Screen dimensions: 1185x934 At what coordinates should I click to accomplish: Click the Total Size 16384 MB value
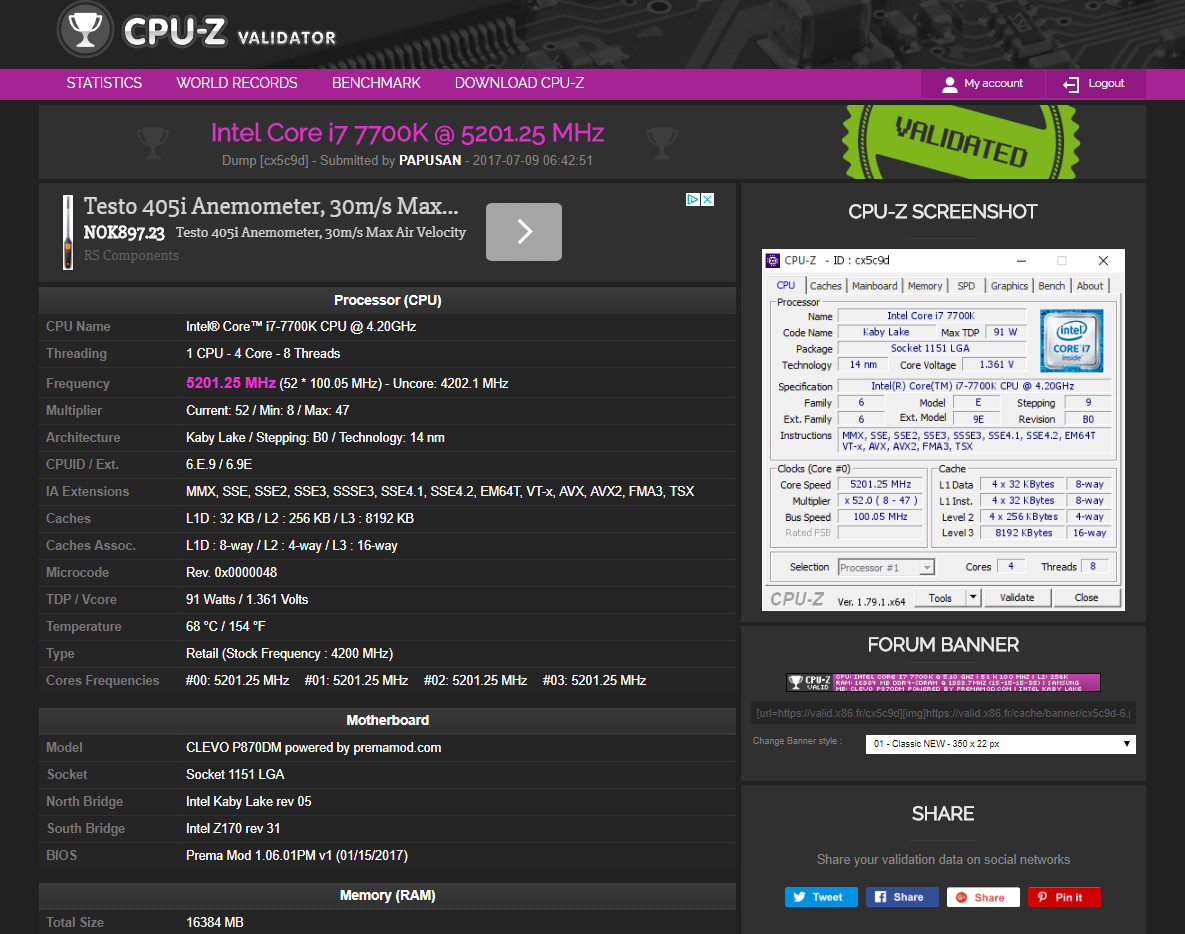(x=215, y=922)
